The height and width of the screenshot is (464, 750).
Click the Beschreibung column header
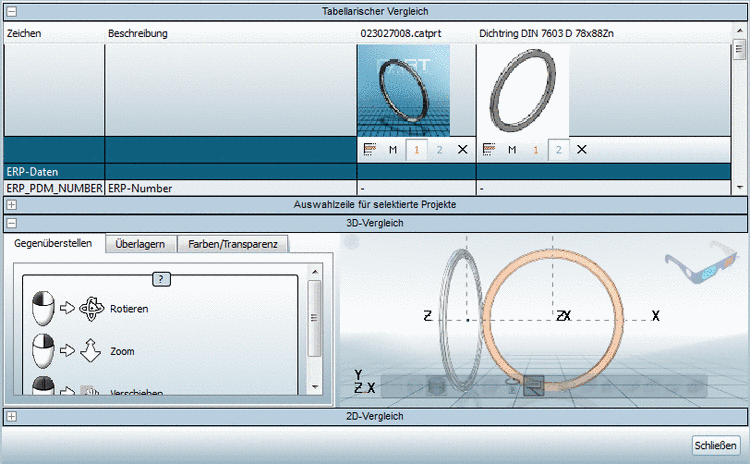(x=138, y=33)
